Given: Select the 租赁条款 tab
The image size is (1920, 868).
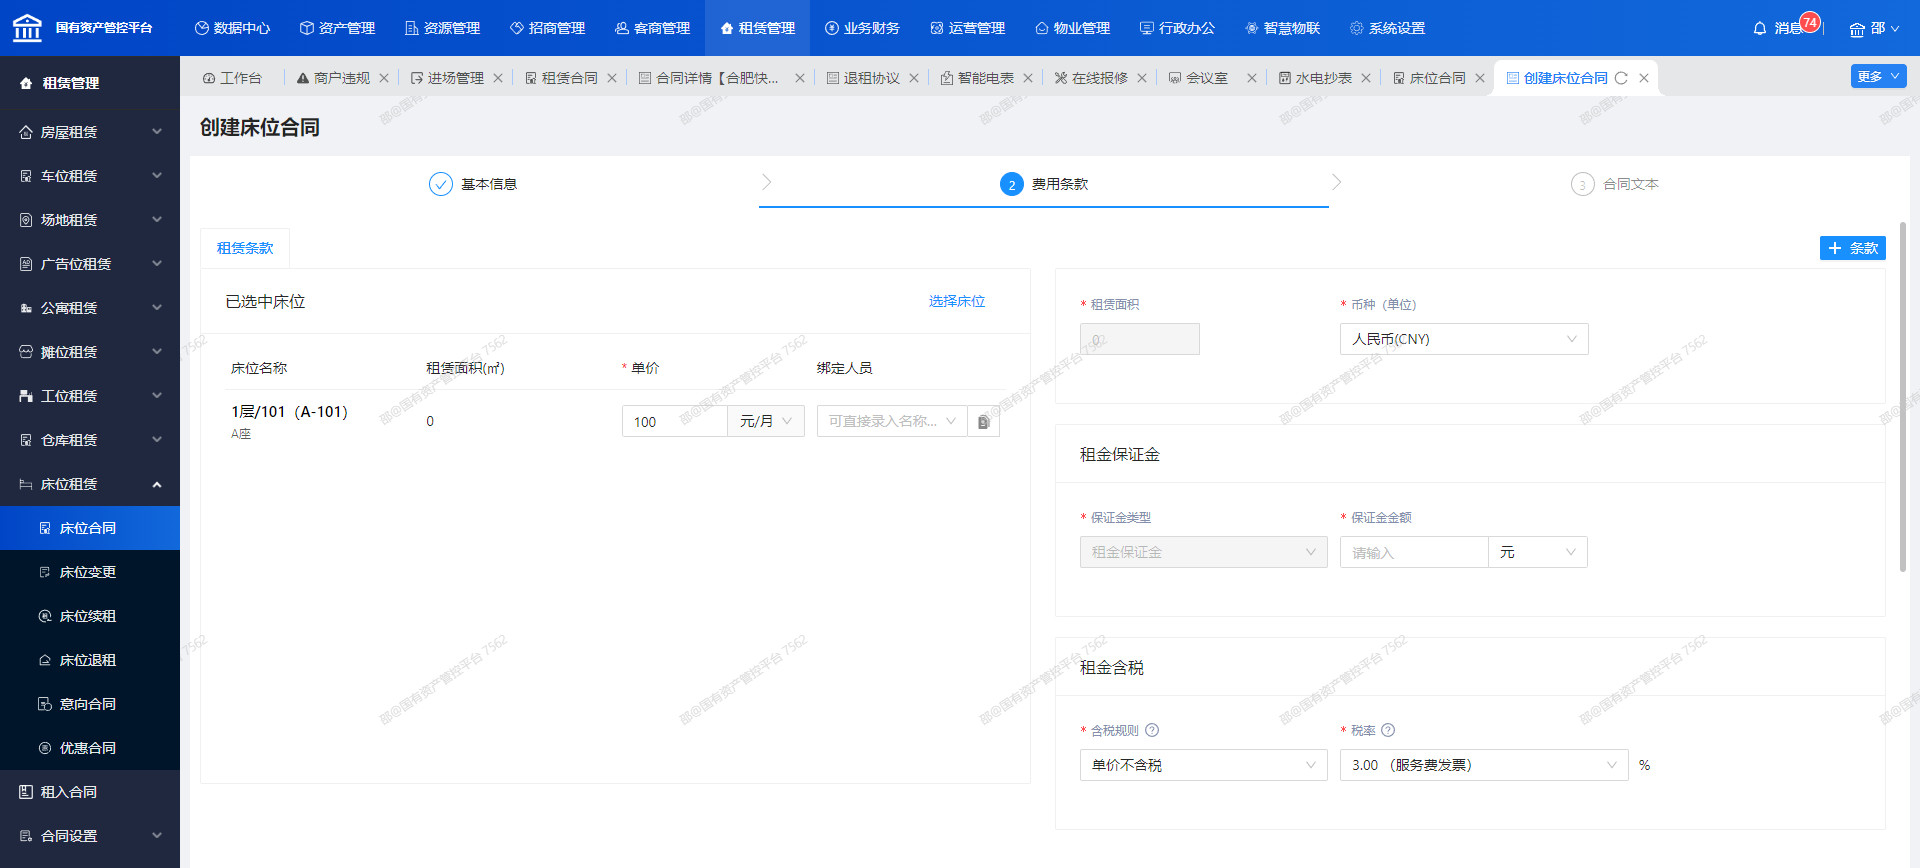Looking at the screenshot, I should 245,248.
